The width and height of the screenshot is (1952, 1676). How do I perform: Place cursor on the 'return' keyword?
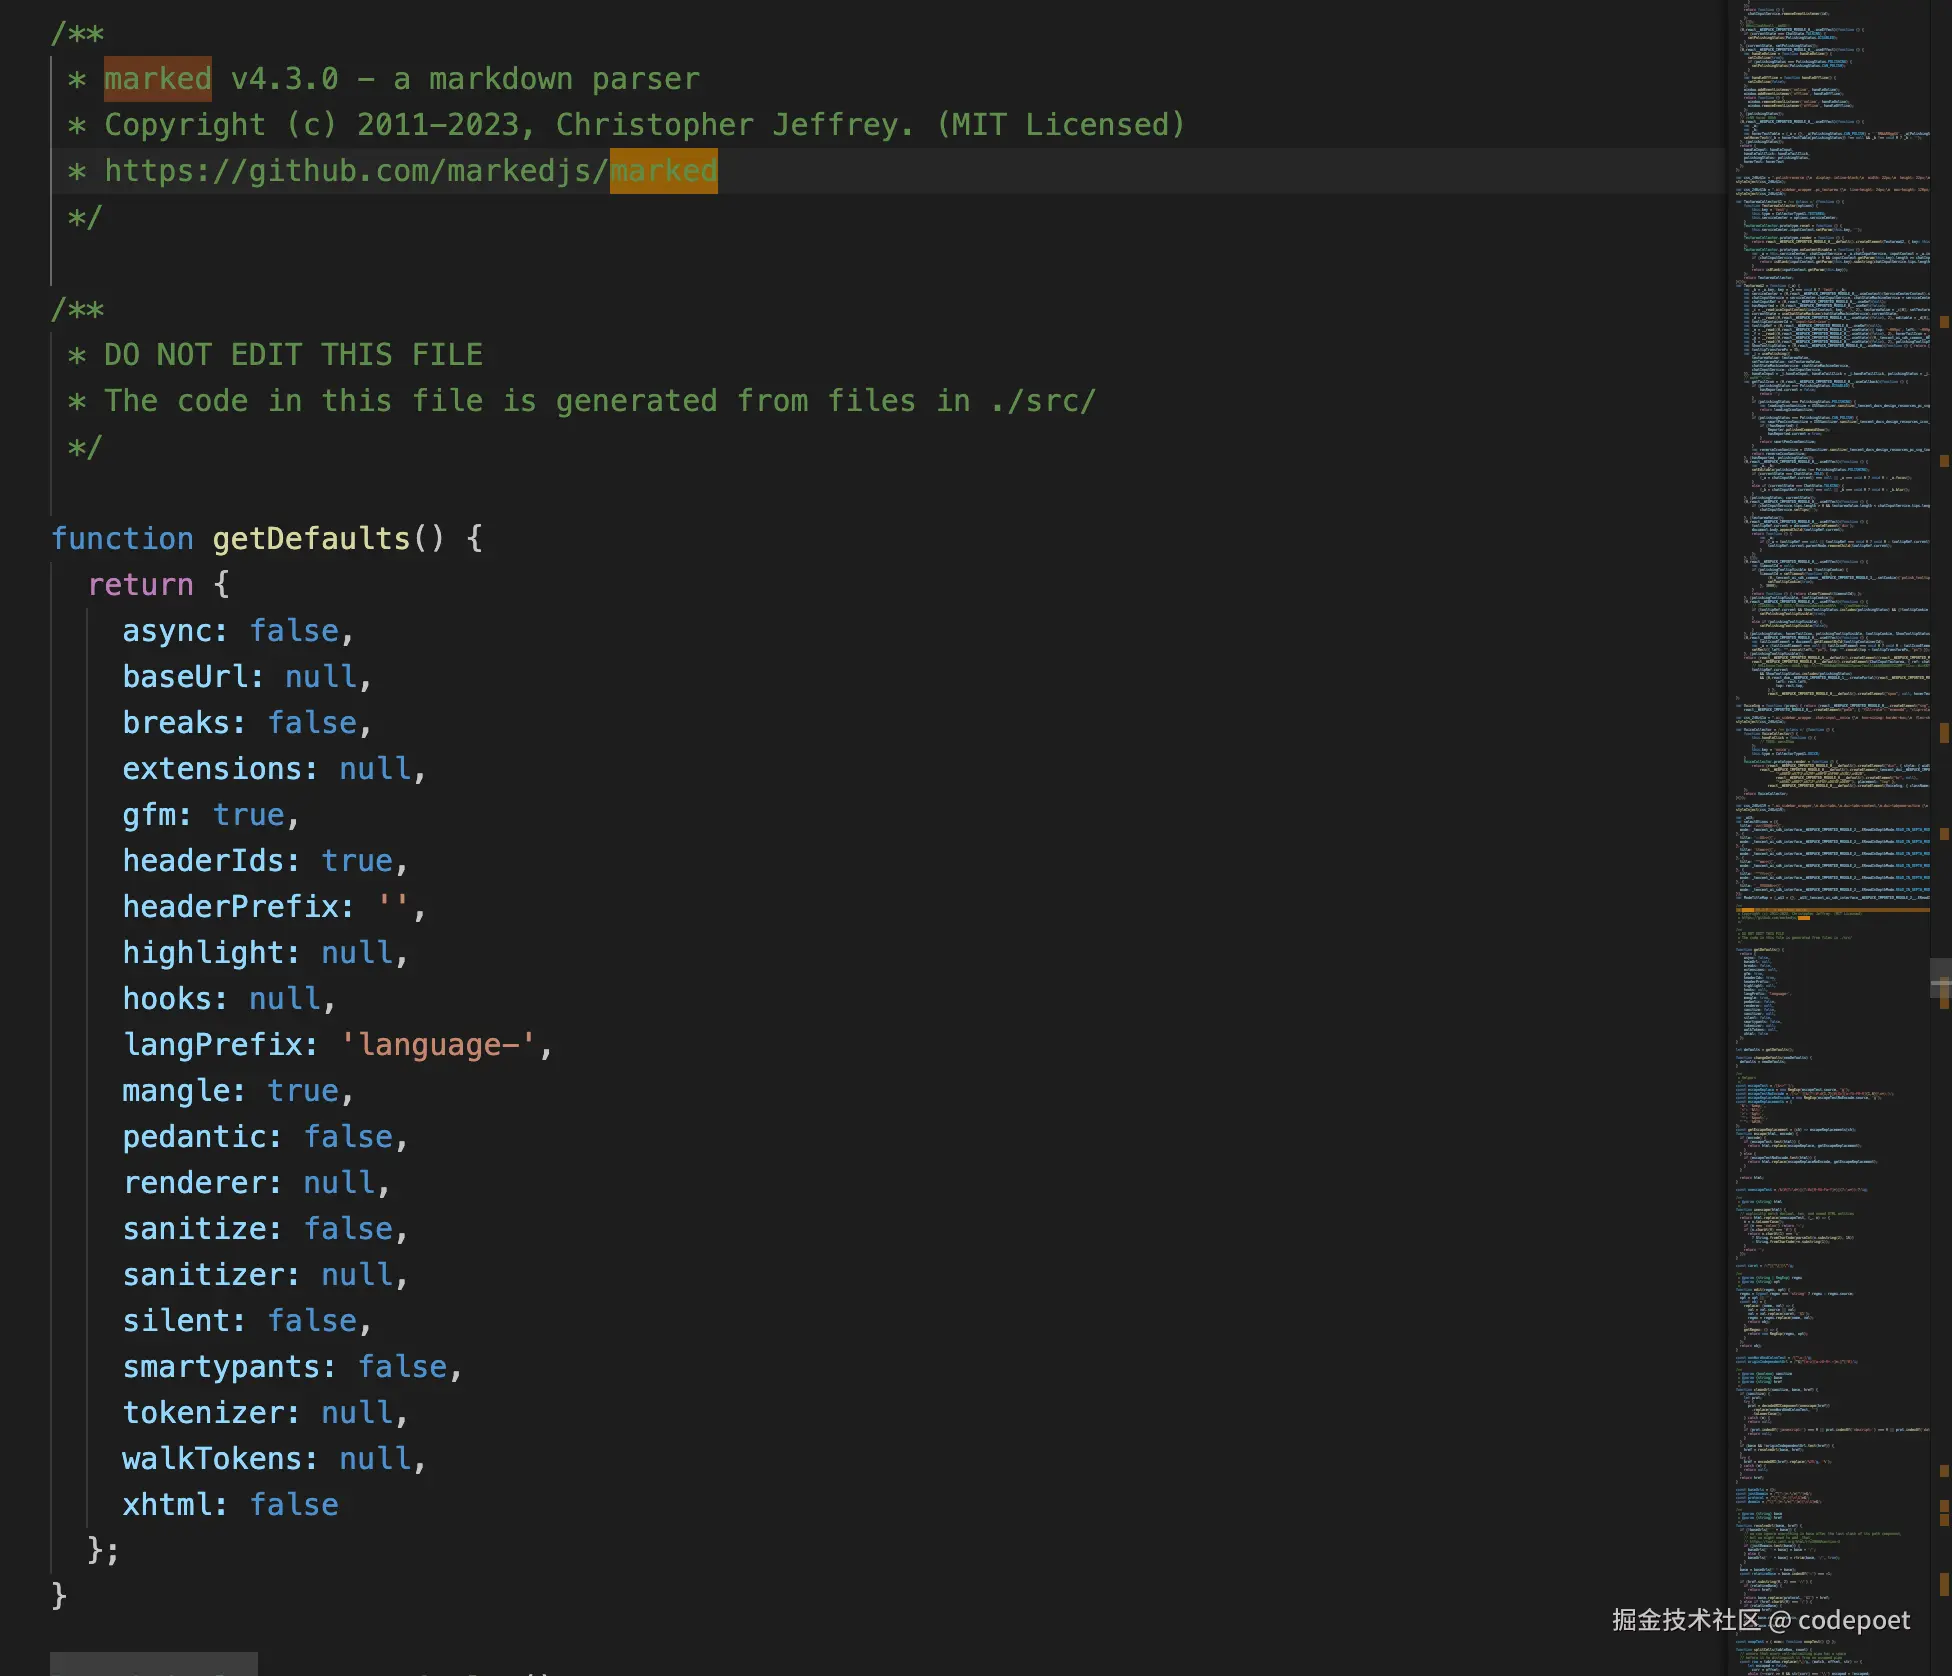[x=140, y=585]
